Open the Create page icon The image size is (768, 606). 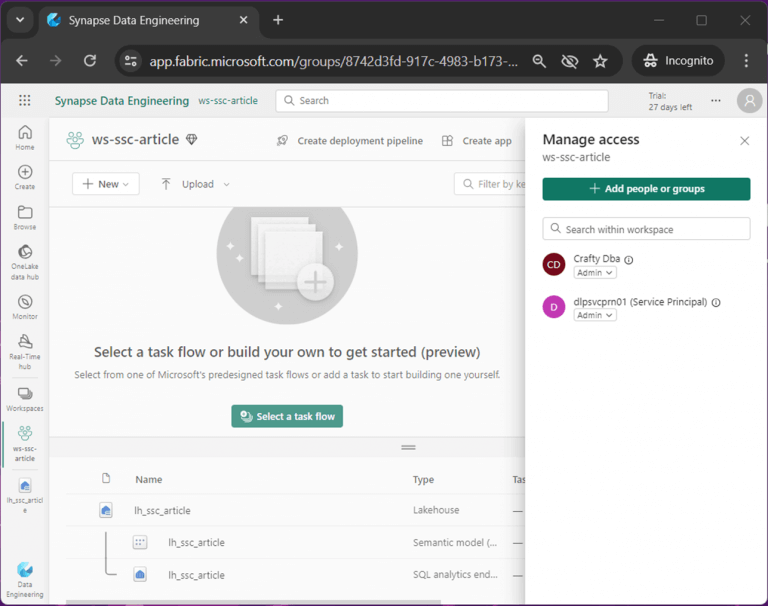pos(25,177)
